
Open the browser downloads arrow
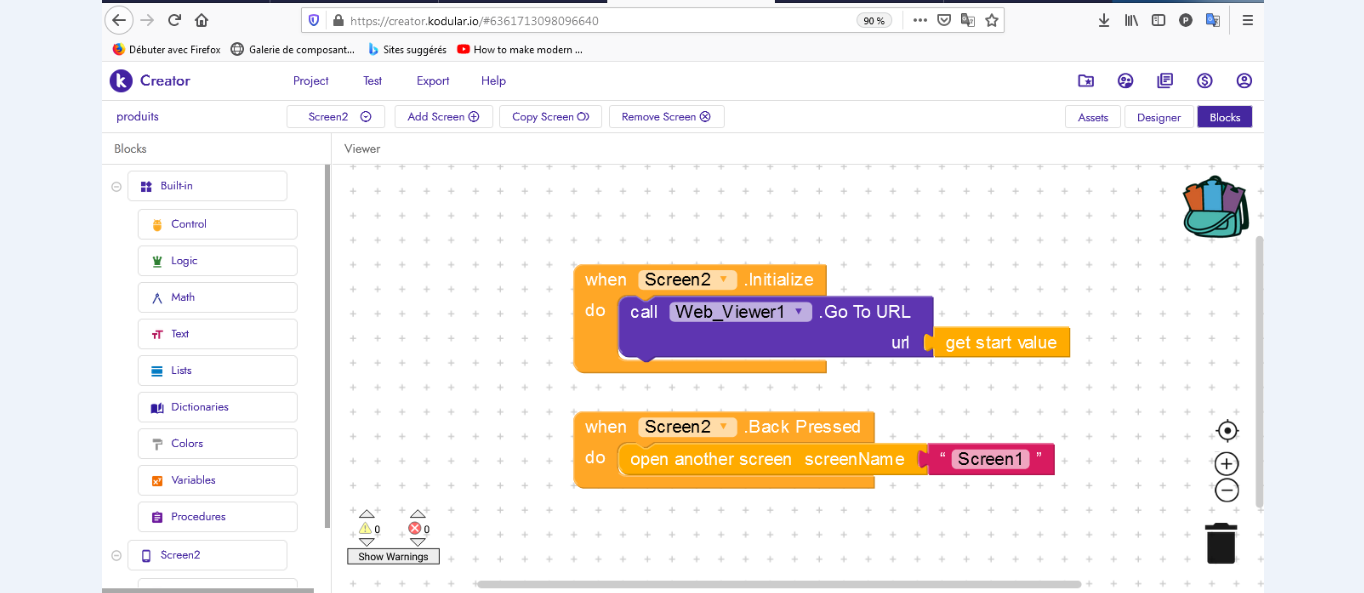click(1104, 20)
